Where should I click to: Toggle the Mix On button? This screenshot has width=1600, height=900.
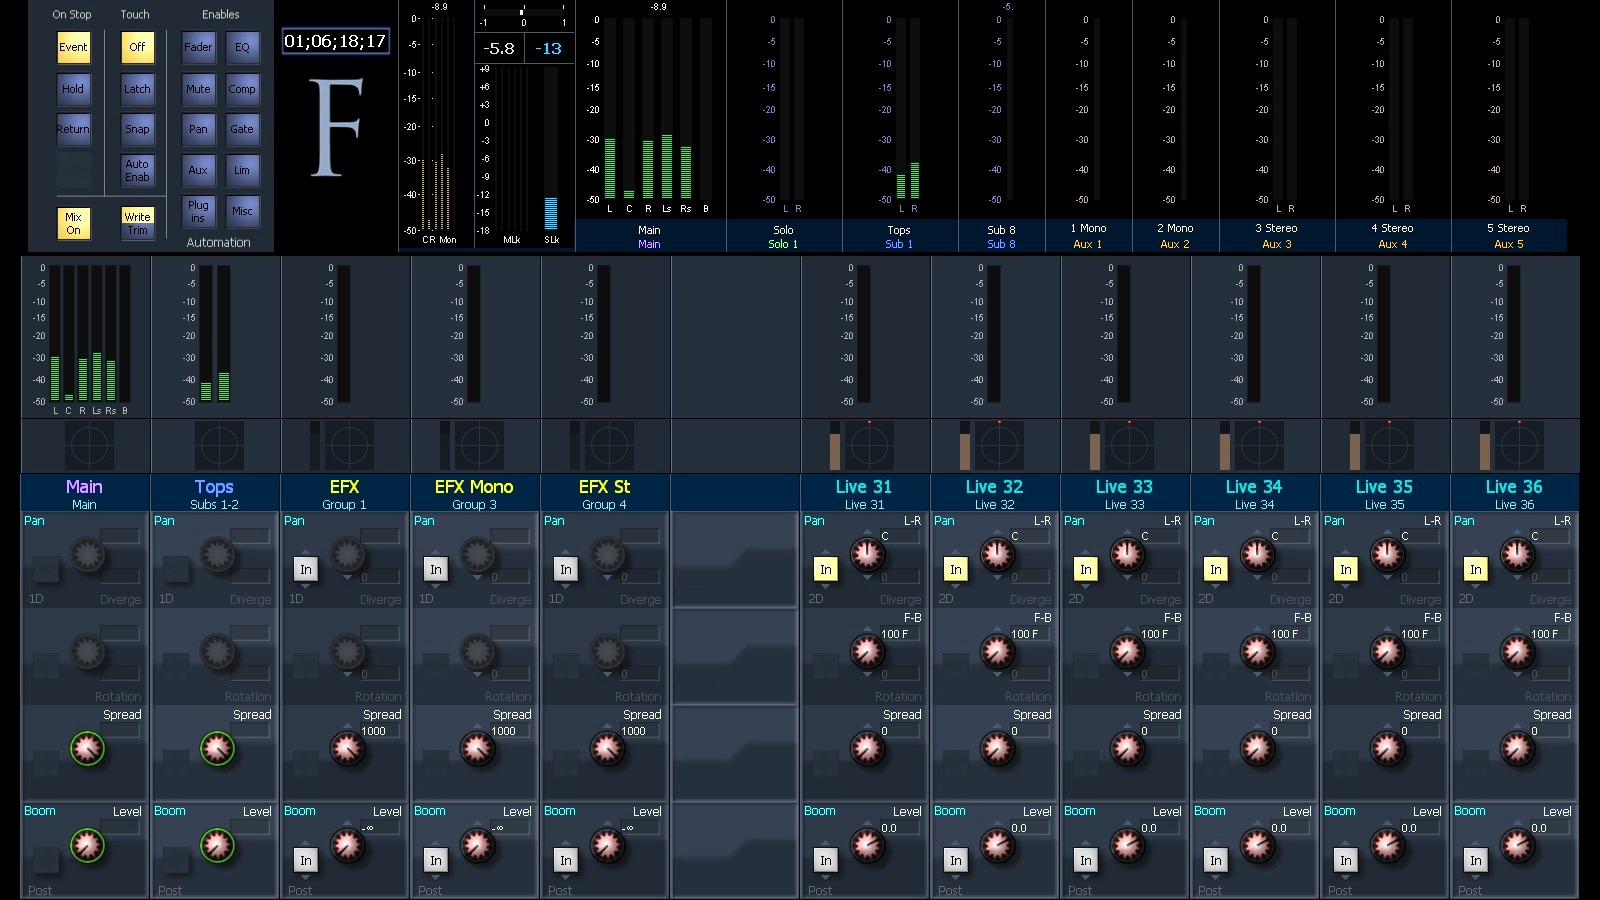[73, 223]
